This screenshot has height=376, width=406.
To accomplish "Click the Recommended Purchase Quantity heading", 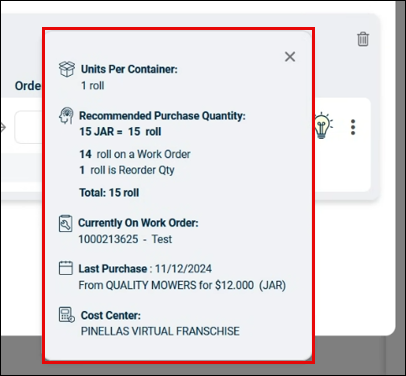I will 162,116.
